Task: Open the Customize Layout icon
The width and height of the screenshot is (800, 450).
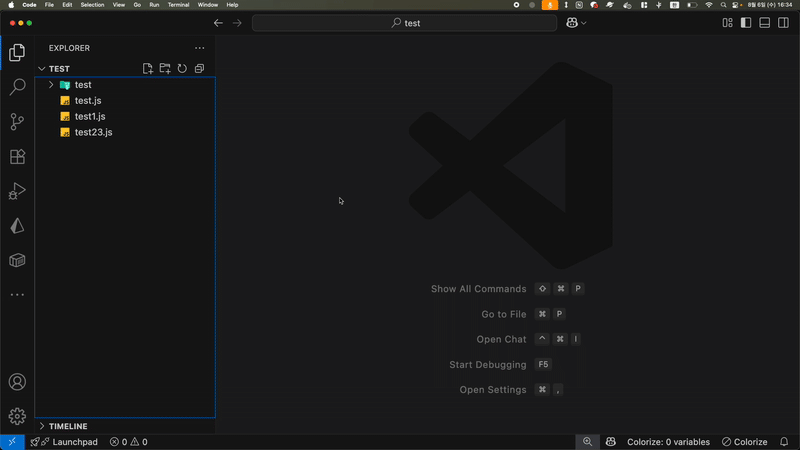Action: [x=727, y=23]
